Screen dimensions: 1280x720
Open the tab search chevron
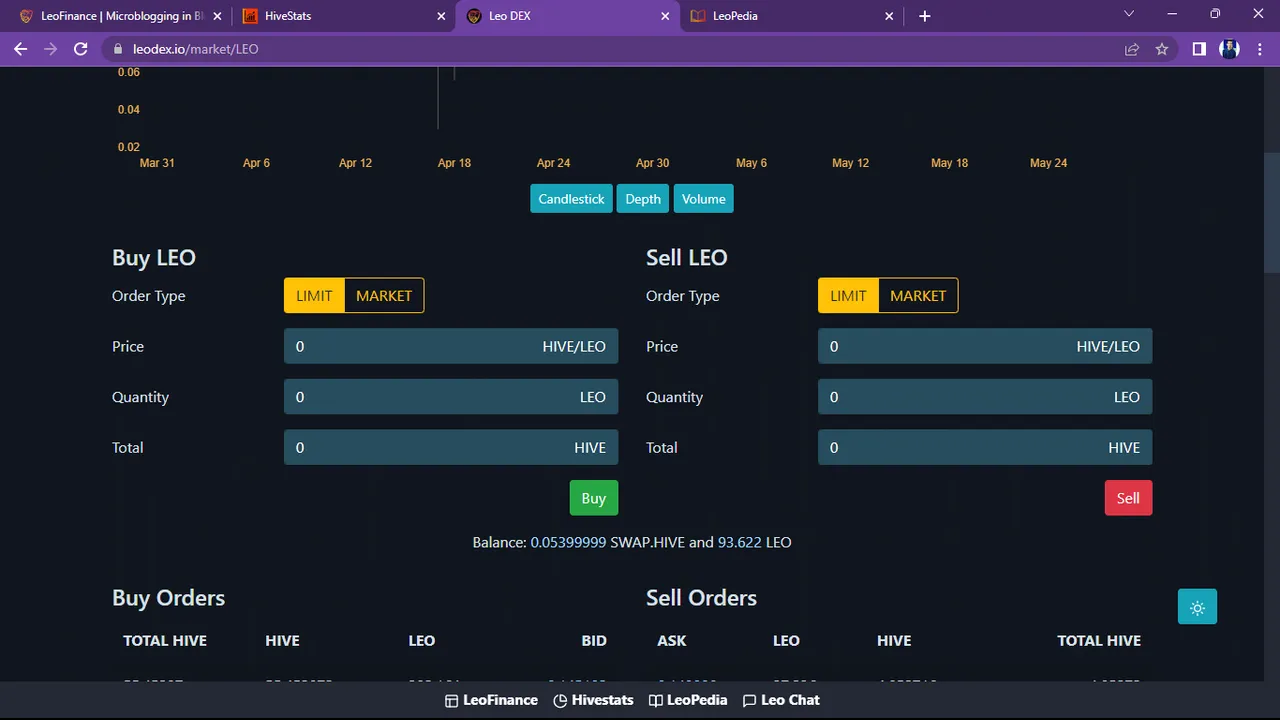(x=1129, y=14)
